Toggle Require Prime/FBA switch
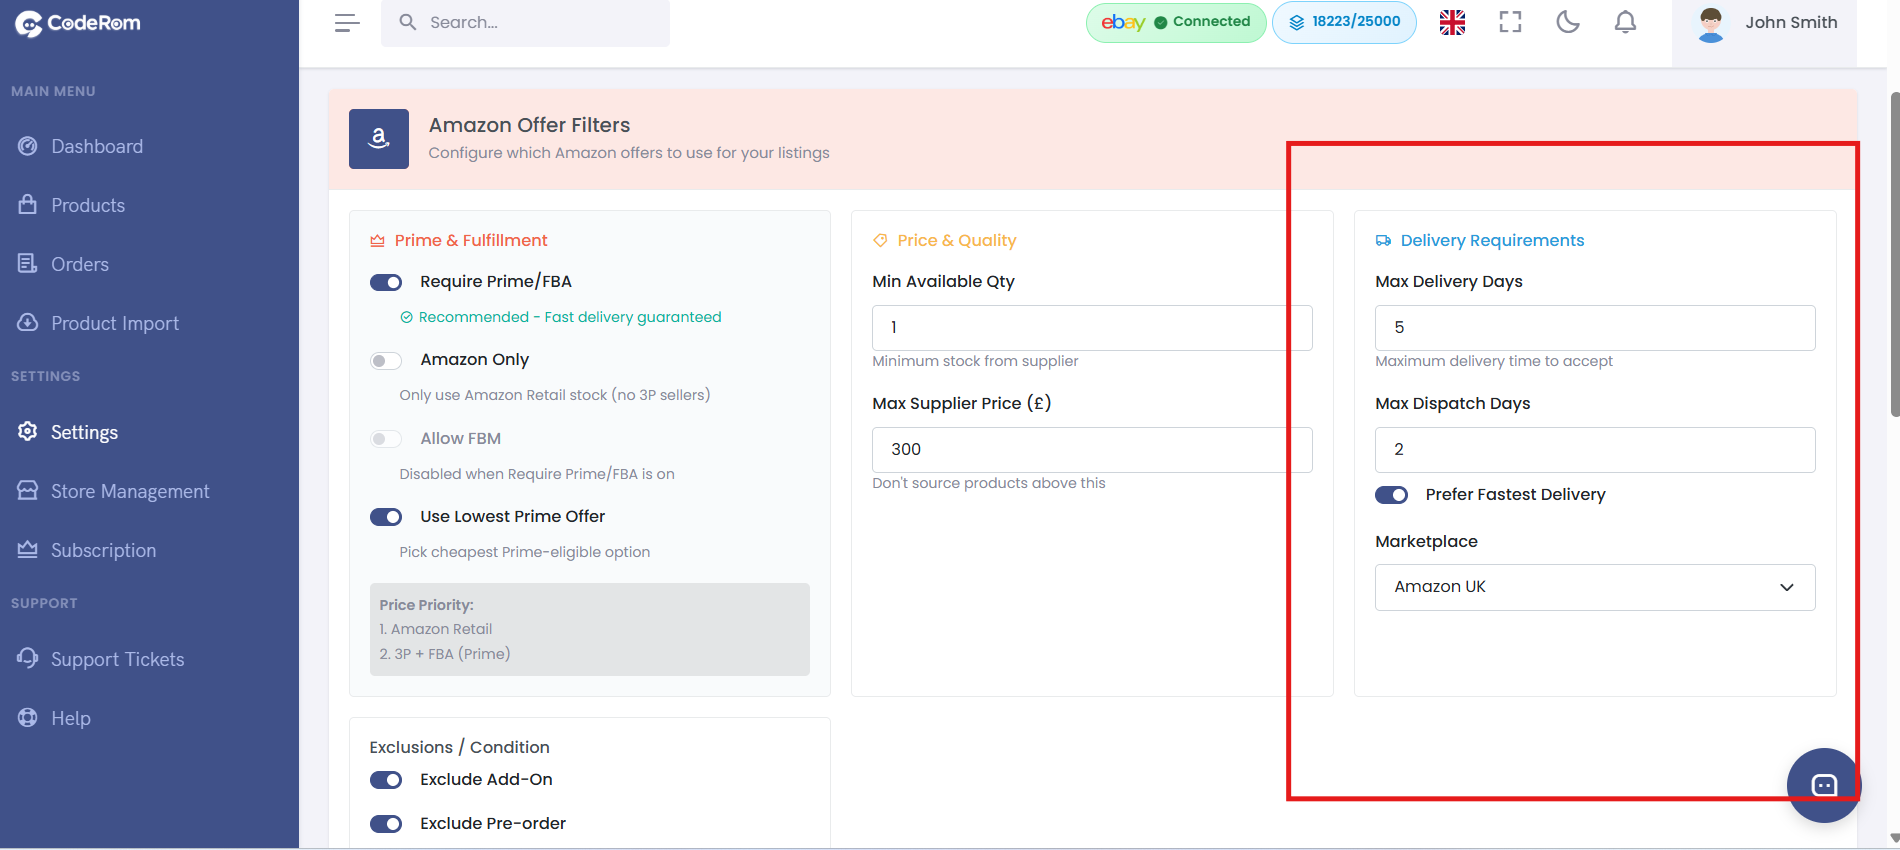This screenshot has width=1900, height=850. click(386, 282)
